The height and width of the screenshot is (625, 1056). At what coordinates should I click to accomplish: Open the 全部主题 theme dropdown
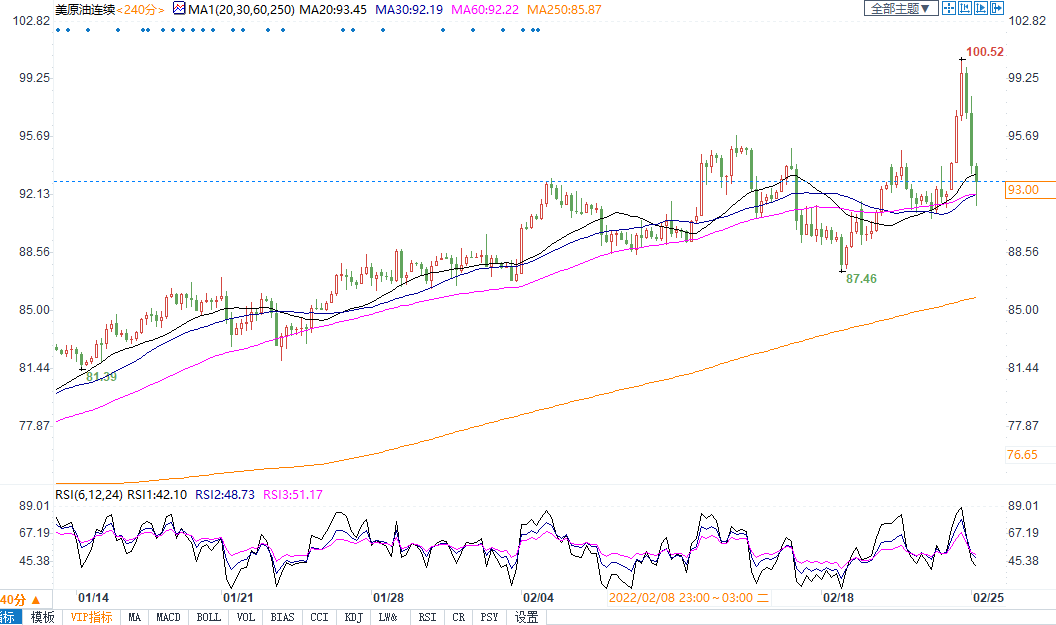[x=900, y=8]
